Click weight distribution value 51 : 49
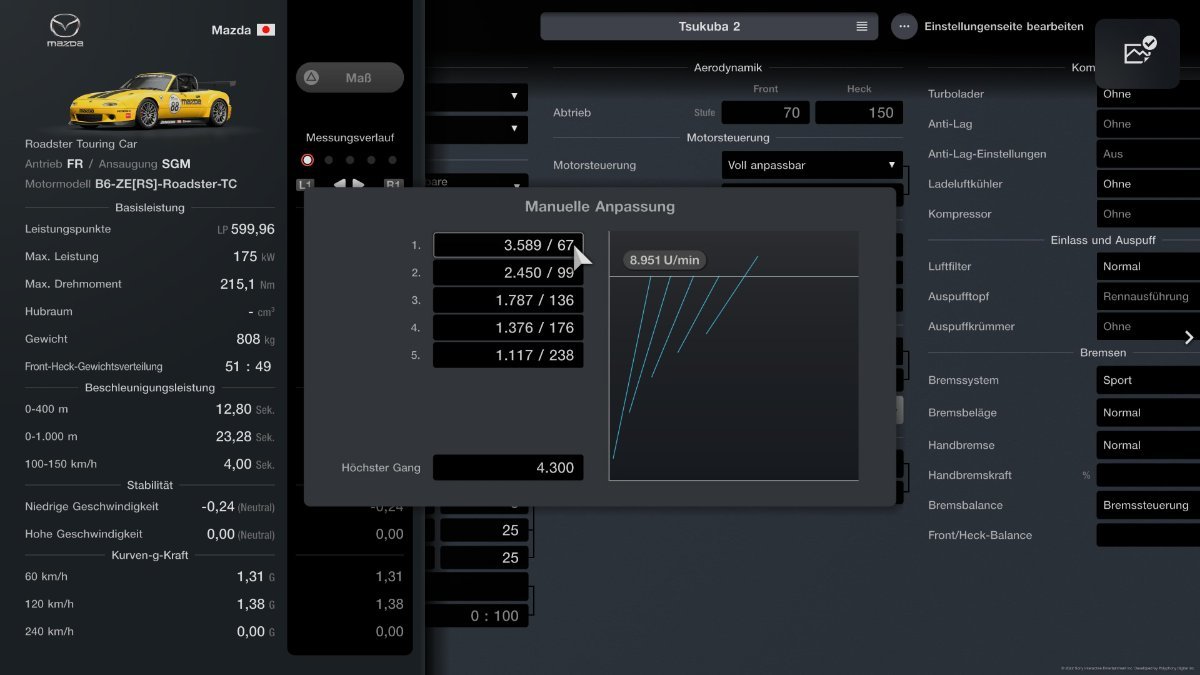The width and height of the screenshot is (1200, 675). click(248, 366)
